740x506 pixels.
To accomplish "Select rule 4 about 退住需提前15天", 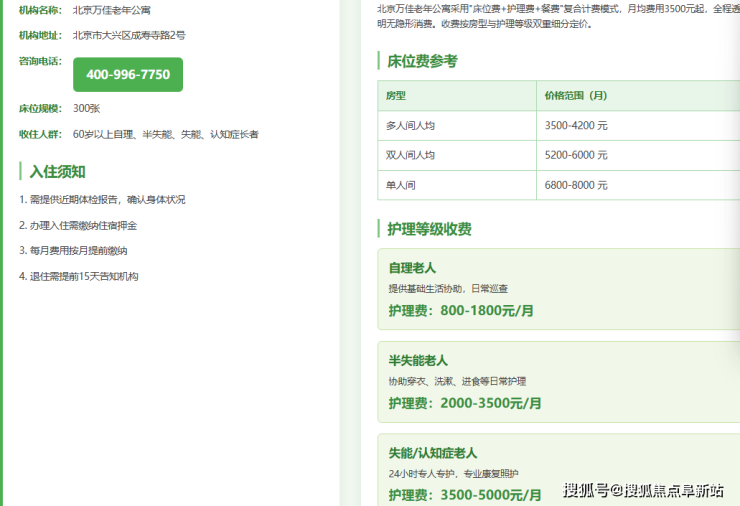I will 78,277.
